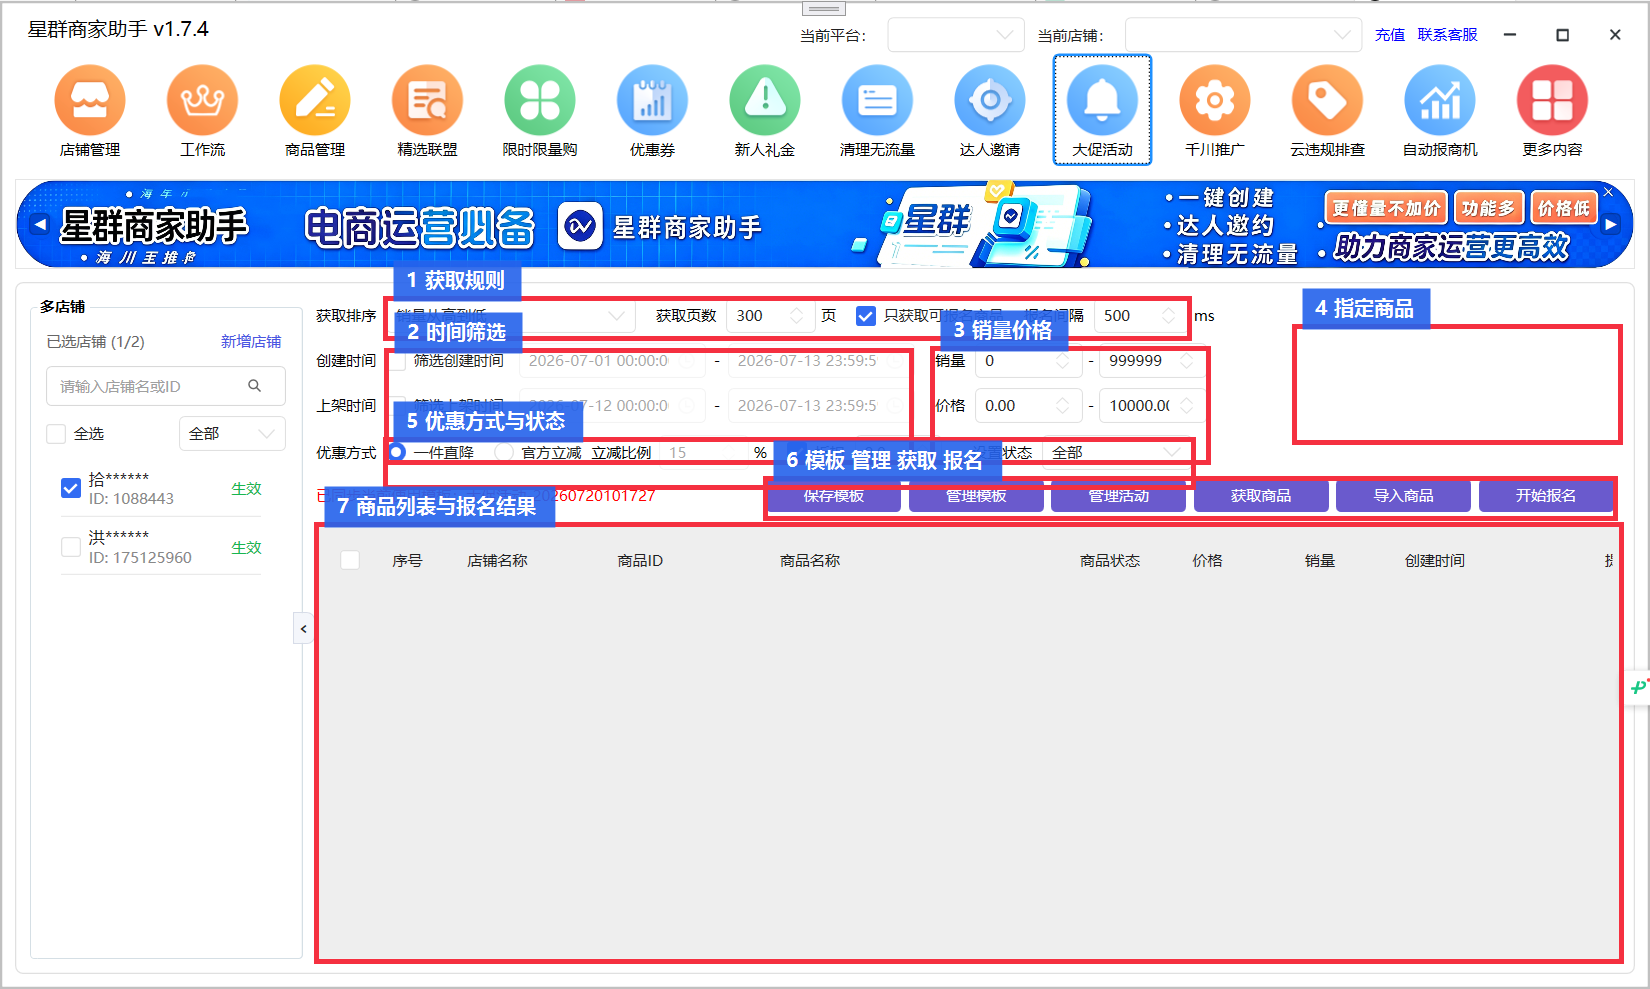This screenshot has height=989, width=1650.
Task: Toggle the 全选 select-all stores checkbox
Action: click(x=56, y=434)
